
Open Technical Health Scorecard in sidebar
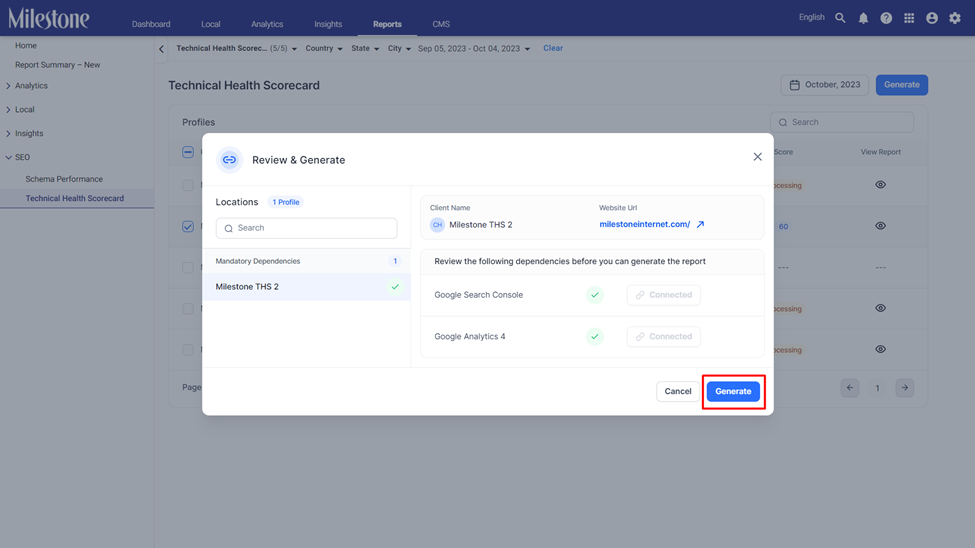tap(75, 198)
